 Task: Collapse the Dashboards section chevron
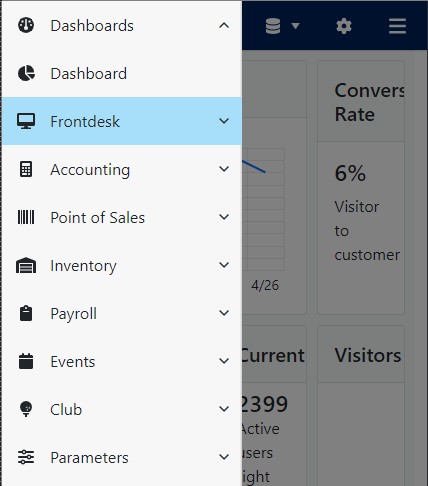(x=224, y=25)
